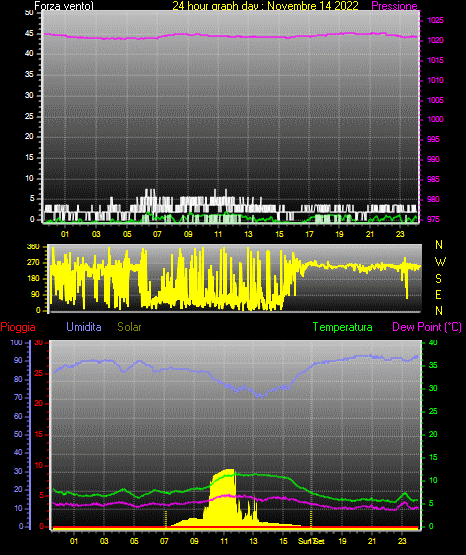This screenshot has height=555, width=466.
Task: Click hour 07 on the wind graph axis
Action: tap(157, 234)
